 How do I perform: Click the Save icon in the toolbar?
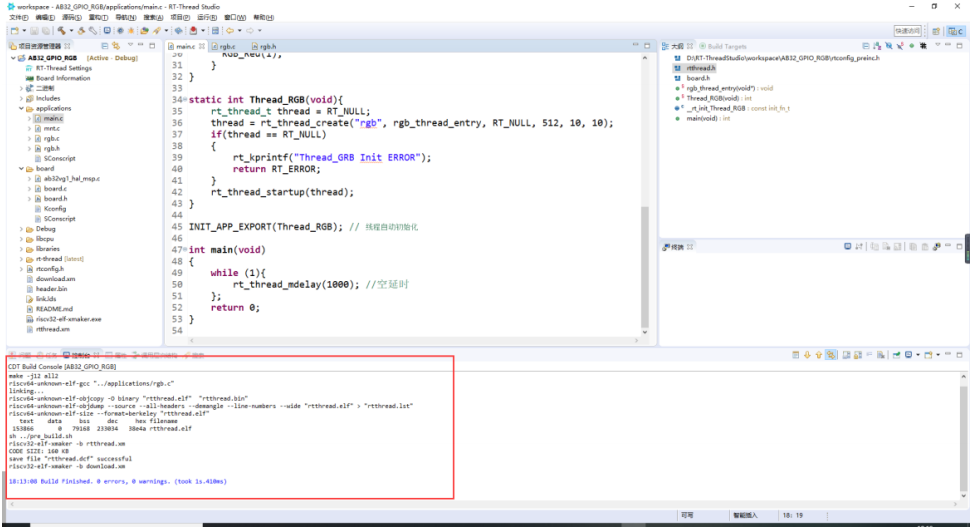tap(34, 30)
